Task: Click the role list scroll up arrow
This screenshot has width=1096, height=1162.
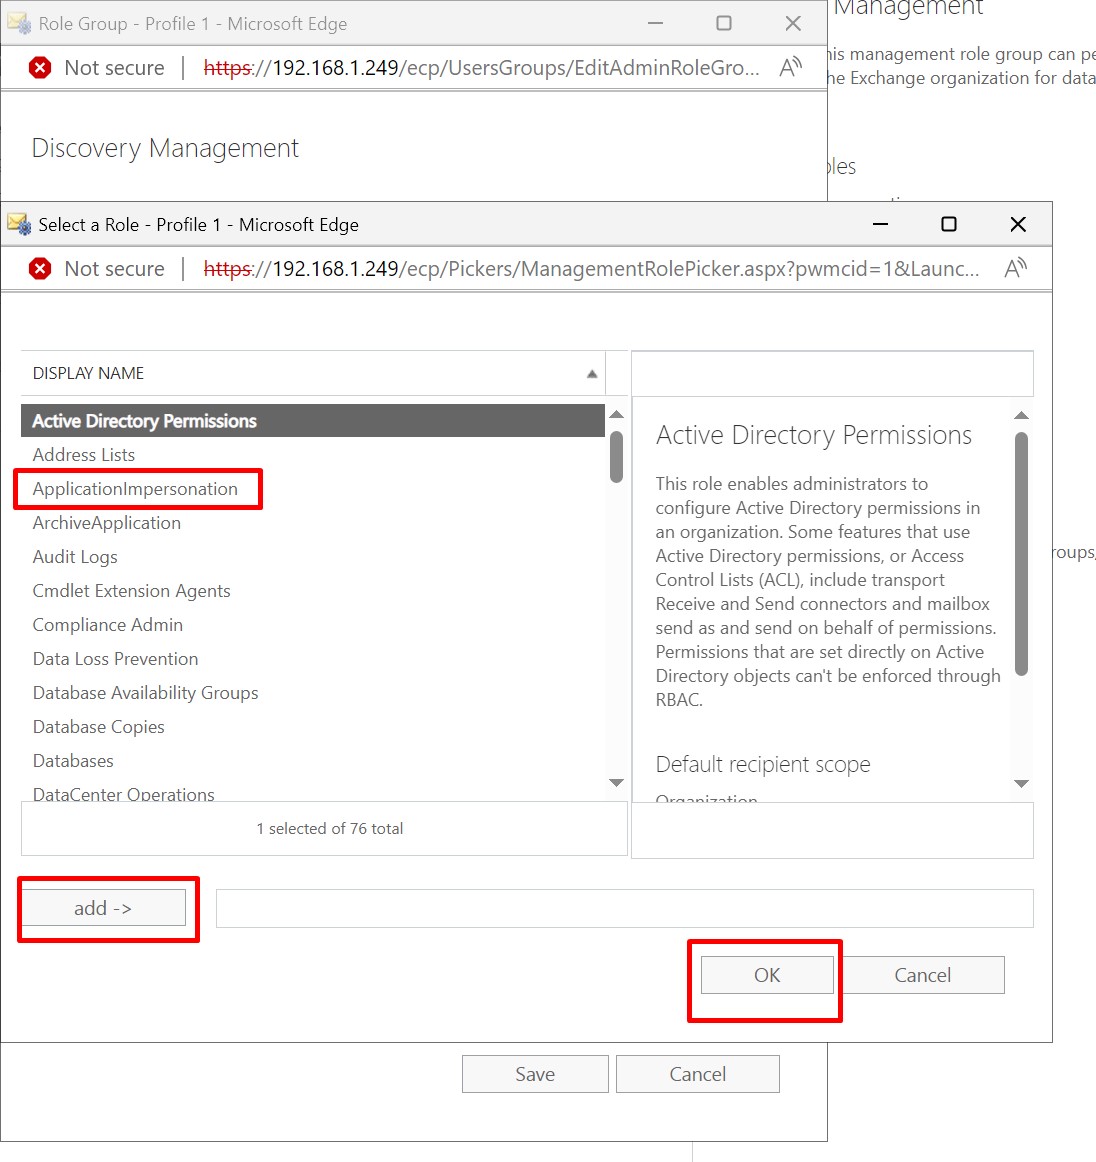Action: pos(616,415)
